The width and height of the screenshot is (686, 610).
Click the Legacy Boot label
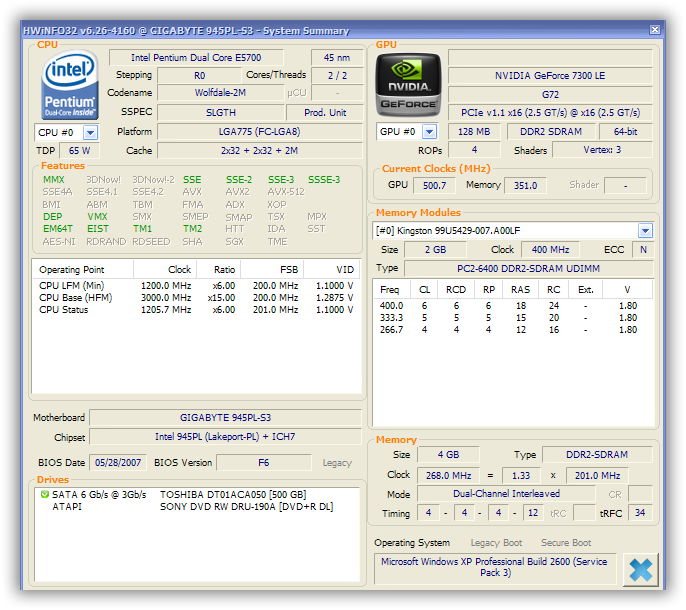point(496,543)
